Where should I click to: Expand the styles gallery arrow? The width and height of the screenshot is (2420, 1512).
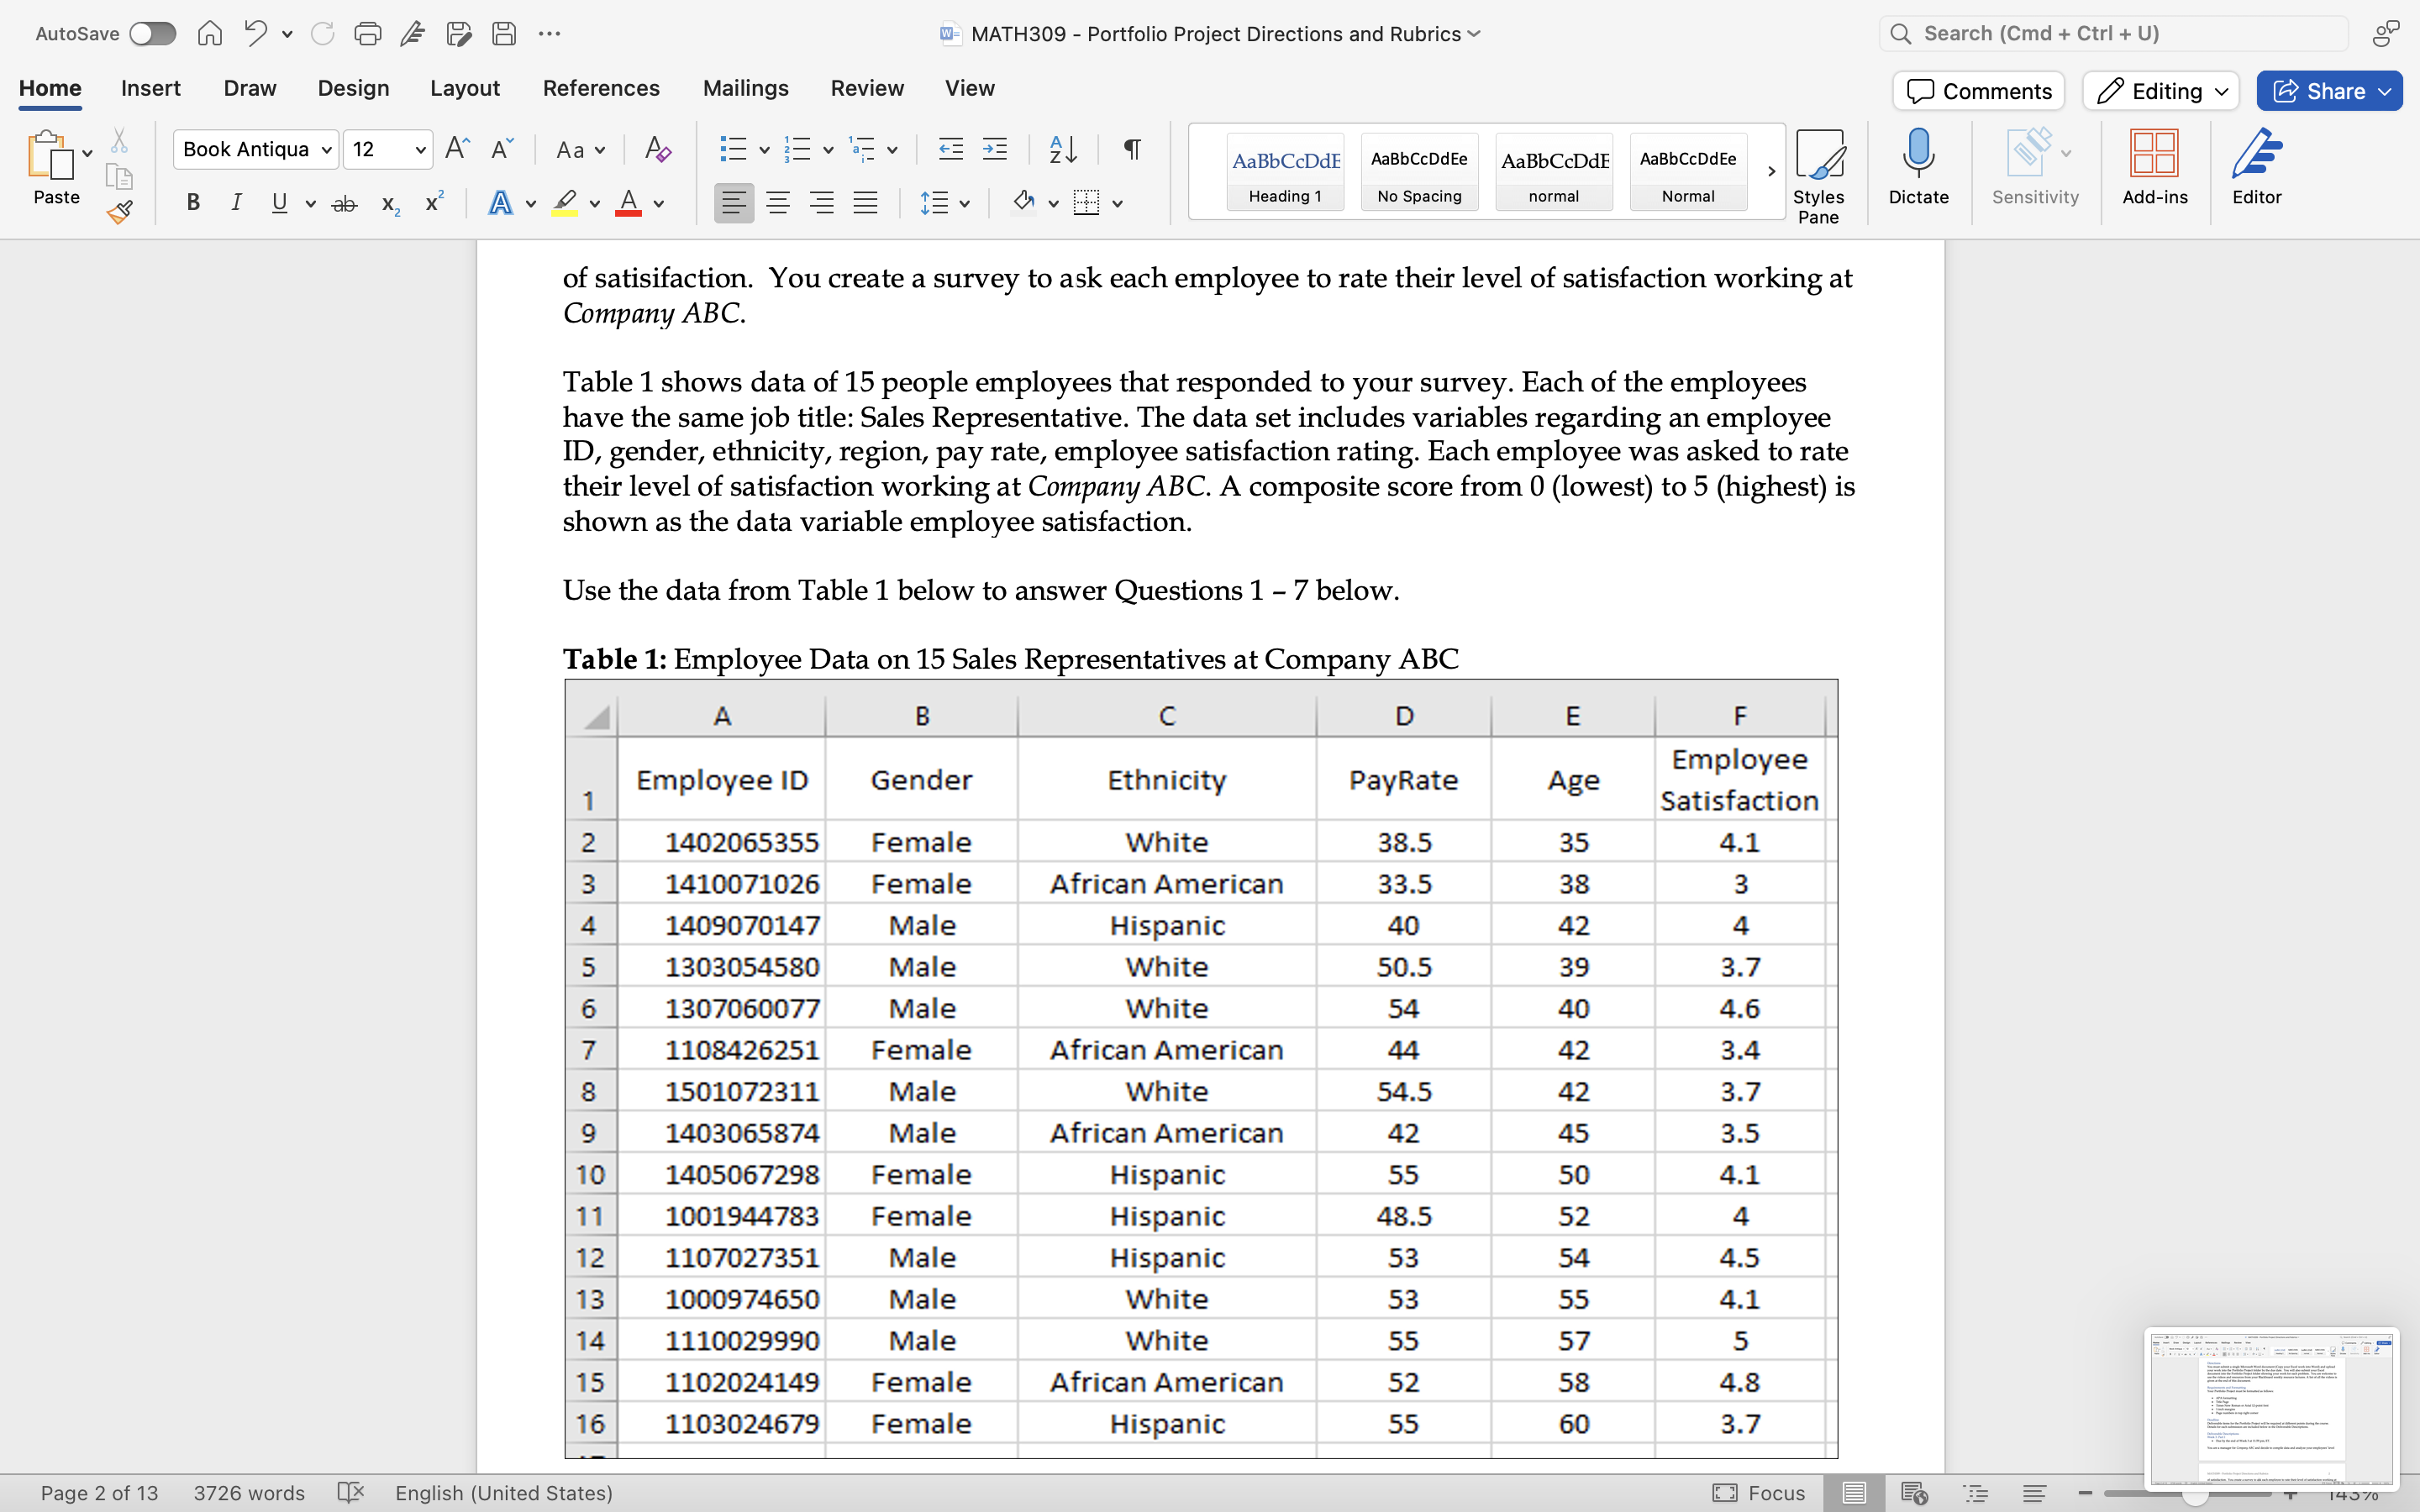(1771, 171)
